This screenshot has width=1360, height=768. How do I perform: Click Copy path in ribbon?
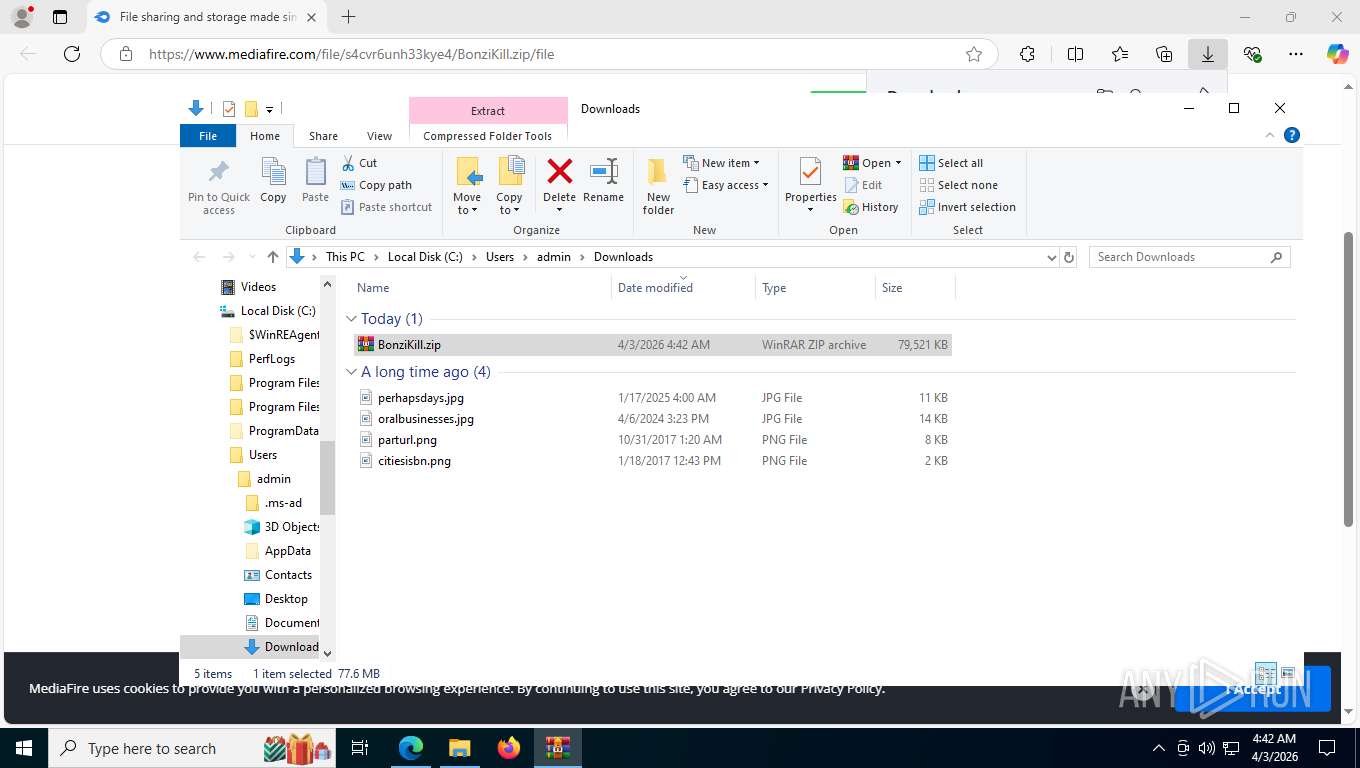pyautogui.click(x=376, y=185)
